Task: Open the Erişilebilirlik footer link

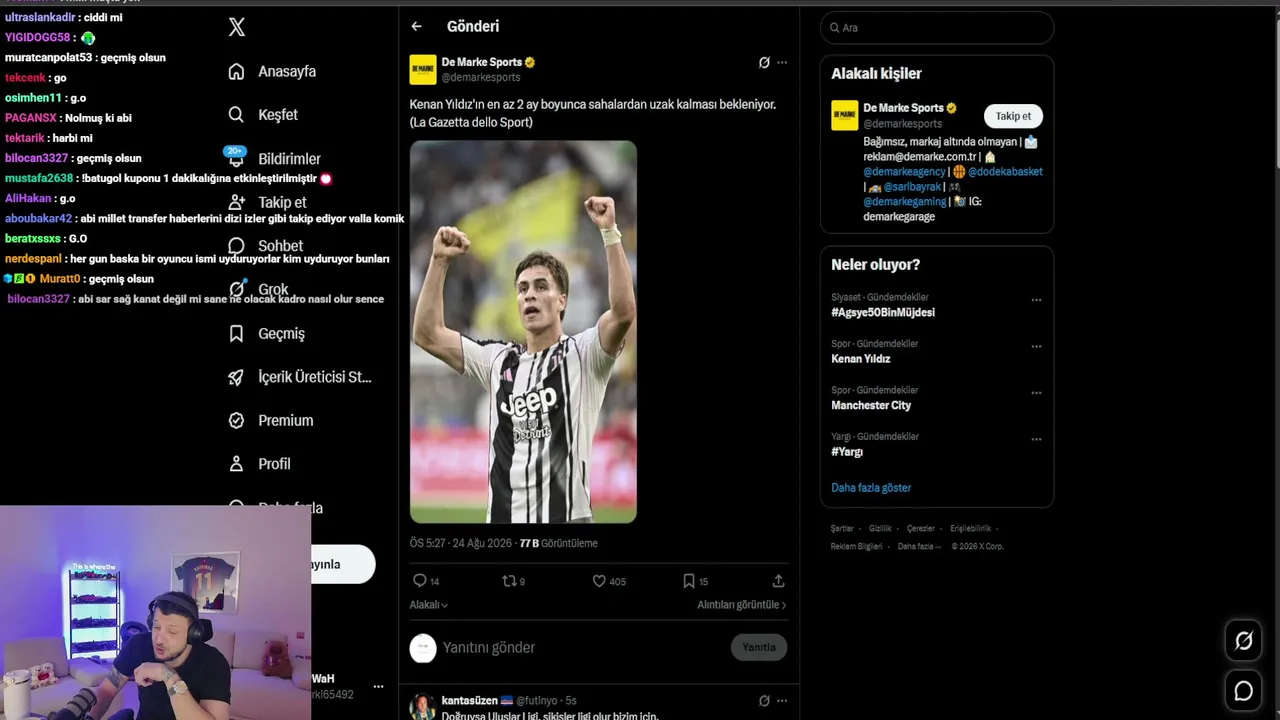Action: (x=970, y=529)
